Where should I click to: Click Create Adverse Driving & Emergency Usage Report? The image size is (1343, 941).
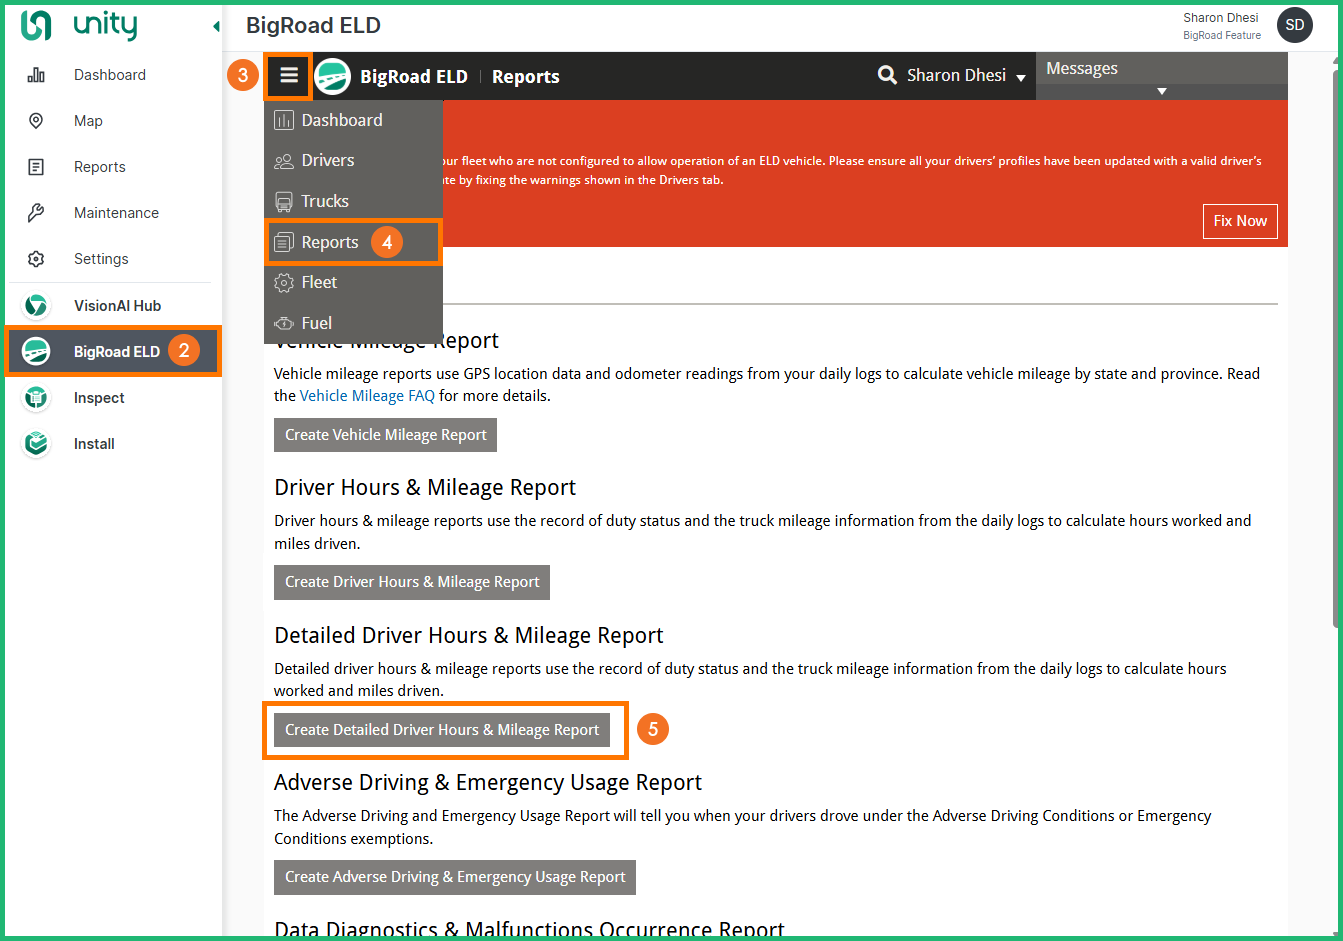[x=455, y=877]
